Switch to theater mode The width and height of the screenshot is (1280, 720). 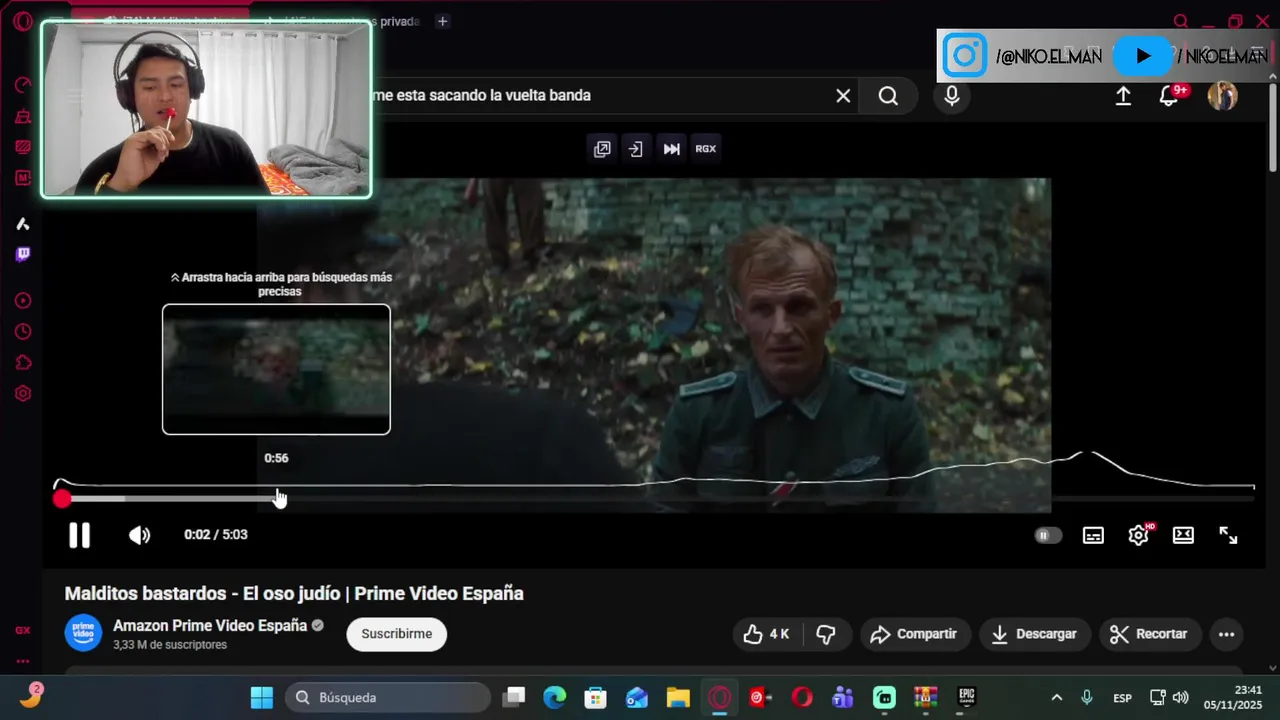[1183, 535]
